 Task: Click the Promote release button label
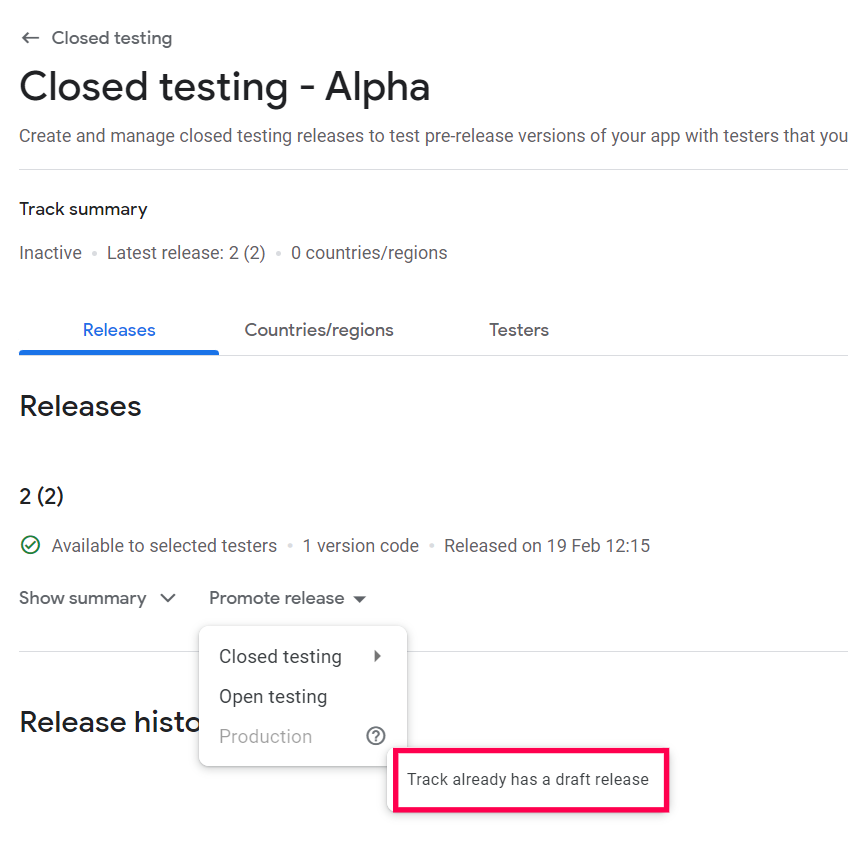coord(276,598)
